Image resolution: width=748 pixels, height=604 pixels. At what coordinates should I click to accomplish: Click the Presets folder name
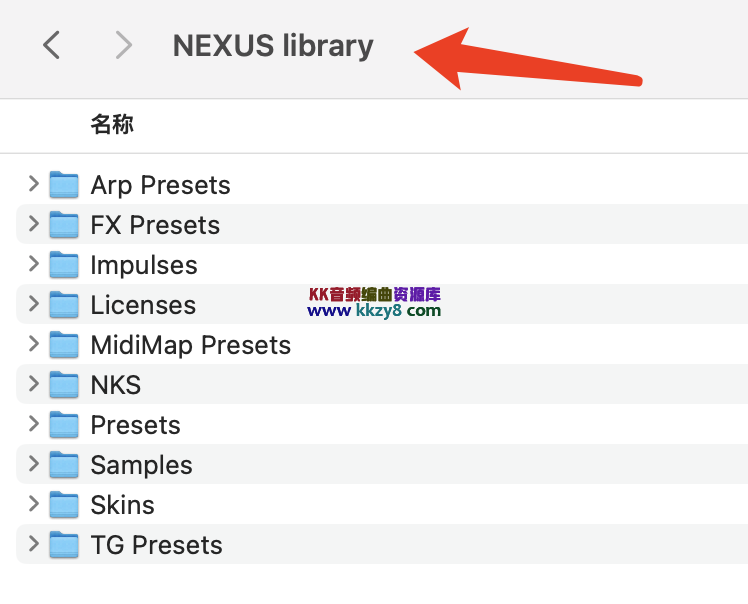135,425
